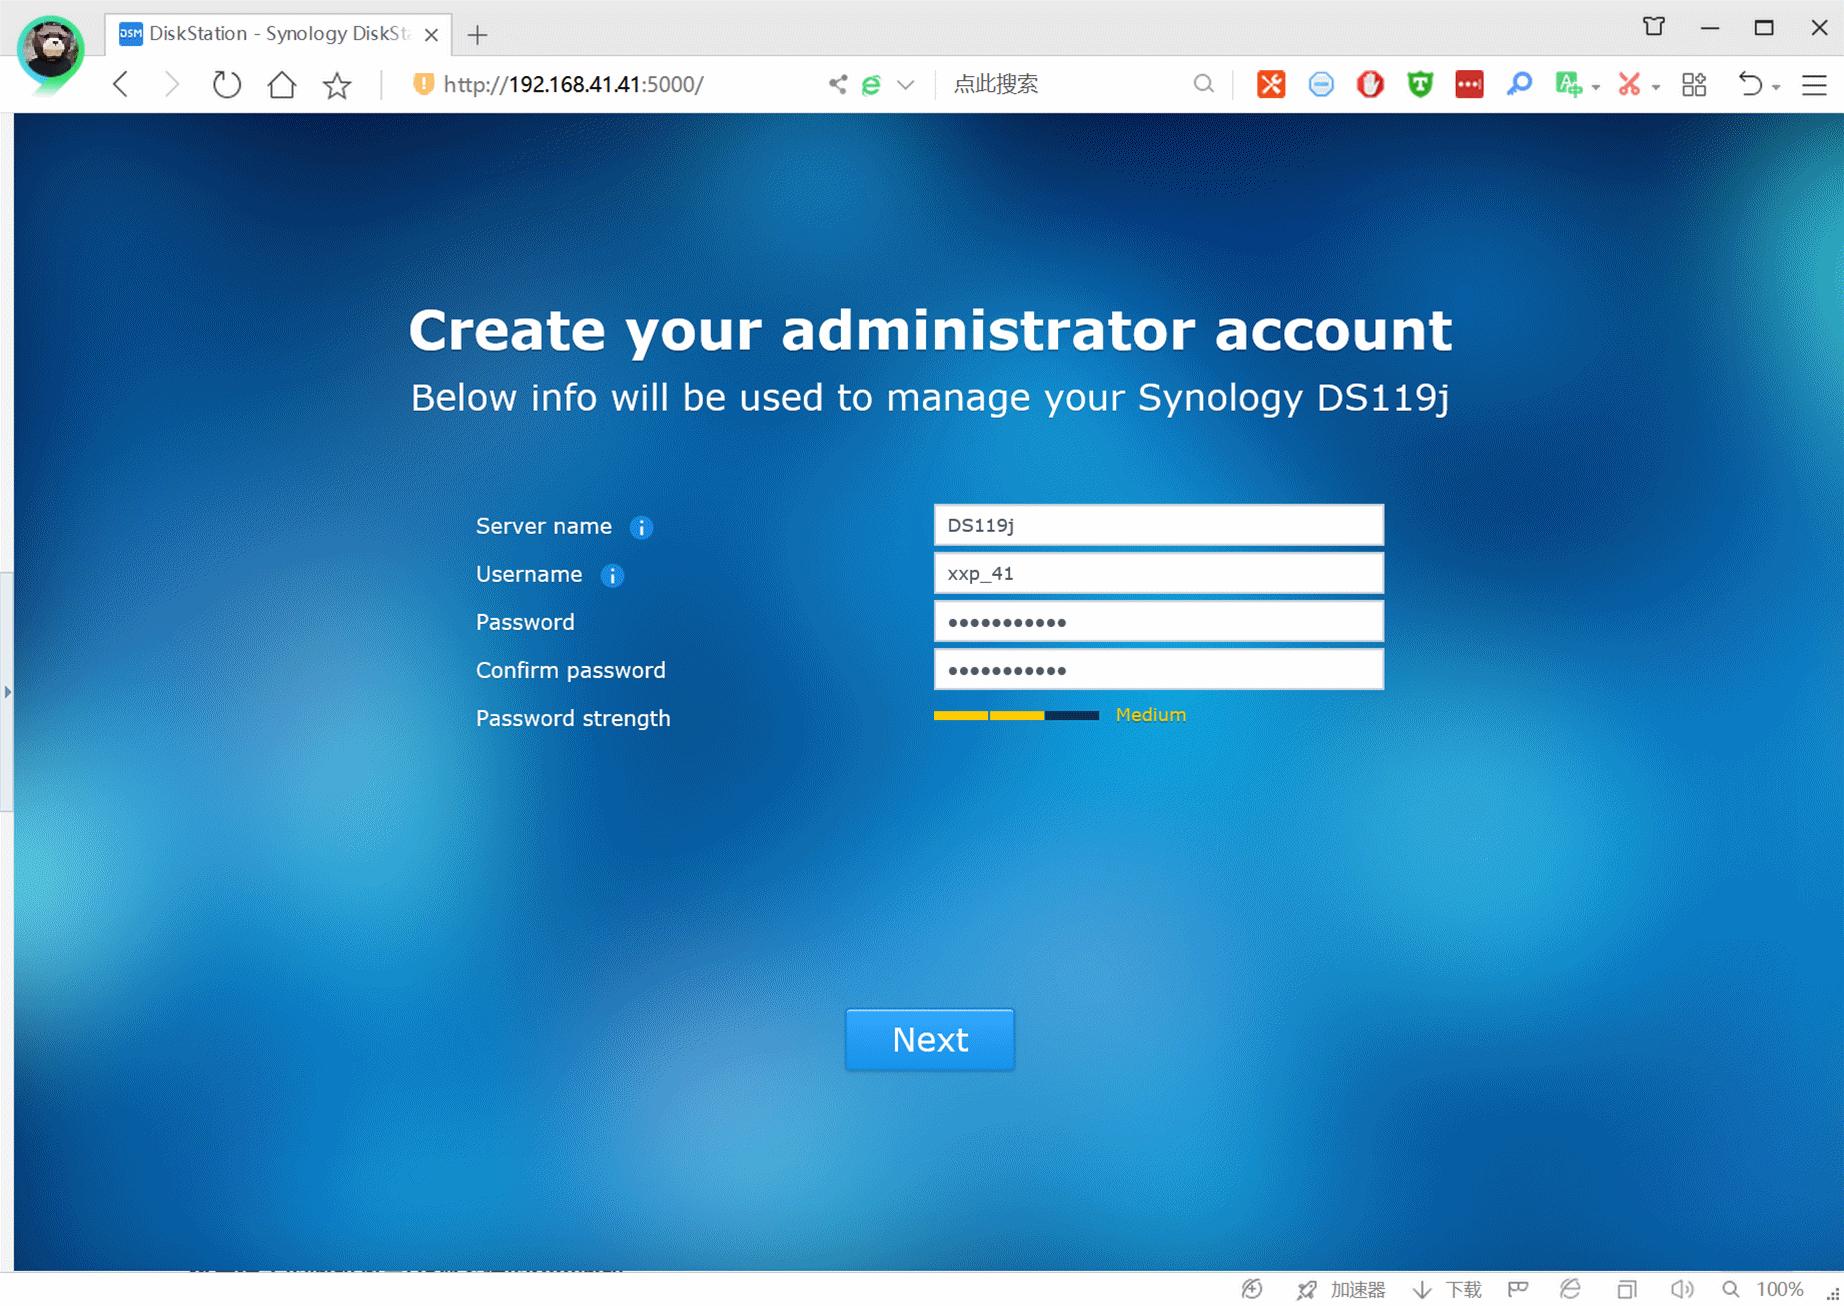Toggle the speaker mute icon
Viewport: 1844px width, 1306px height.
click(1682, 1290)
